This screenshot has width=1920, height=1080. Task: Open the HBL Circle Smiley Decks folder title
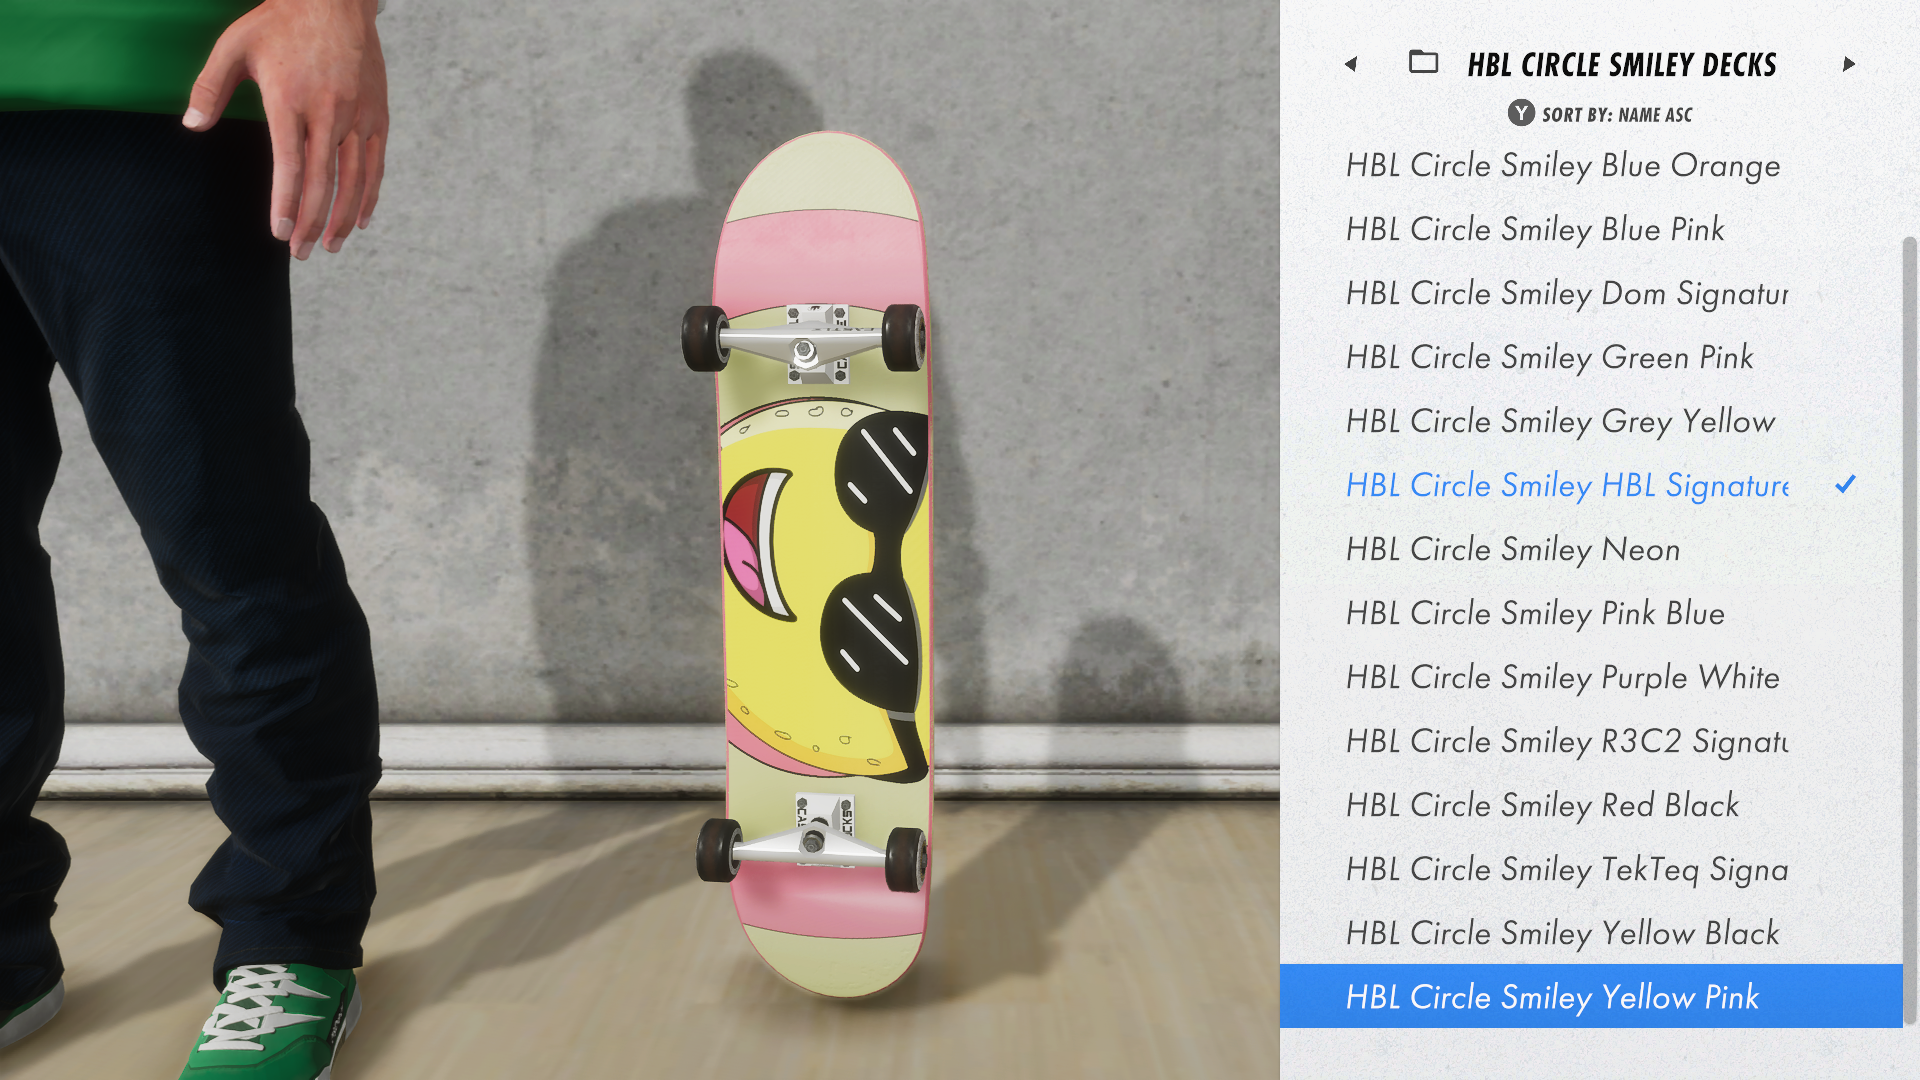[x=1621, y=65]
